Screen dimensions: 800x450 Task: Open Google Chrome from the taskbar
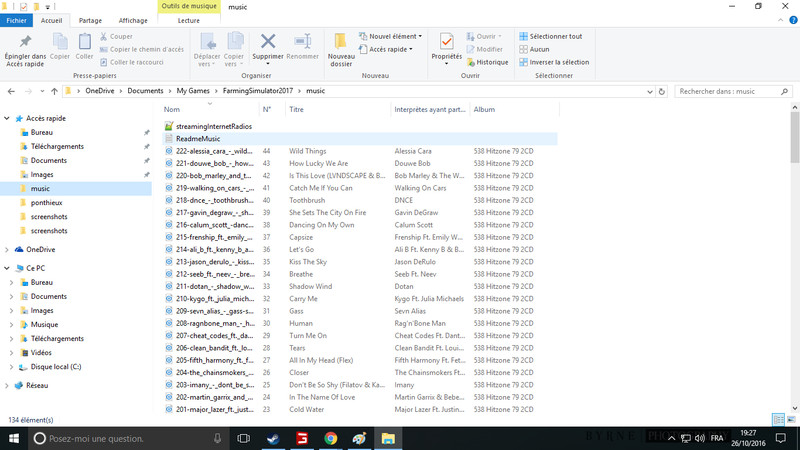point(330,438)
